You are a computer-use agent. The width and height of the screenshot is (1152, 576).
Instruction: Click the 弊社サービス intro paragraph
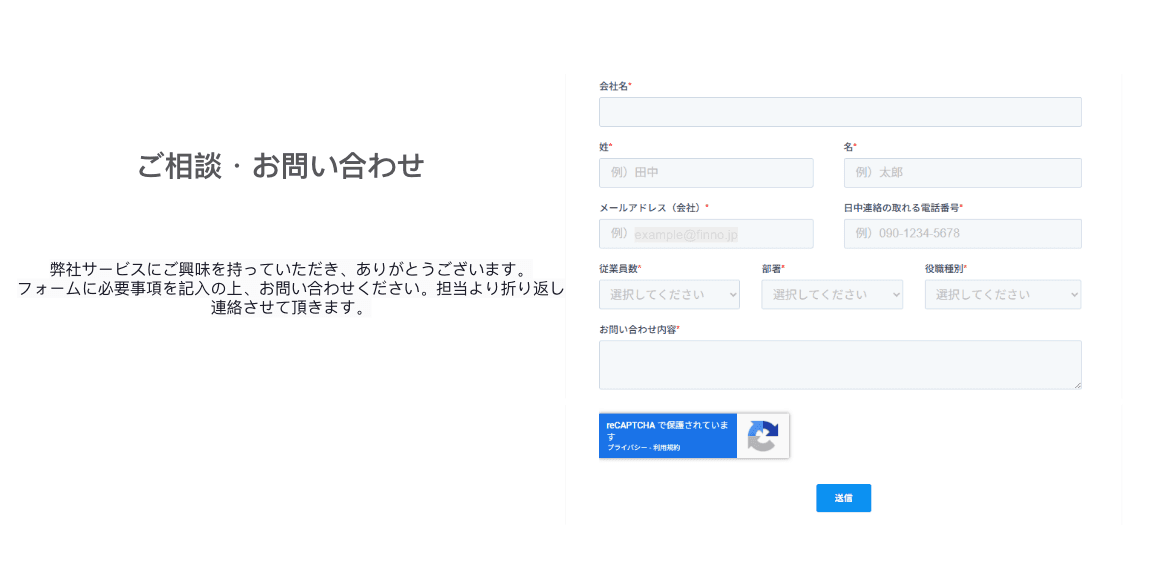[290, 288]
